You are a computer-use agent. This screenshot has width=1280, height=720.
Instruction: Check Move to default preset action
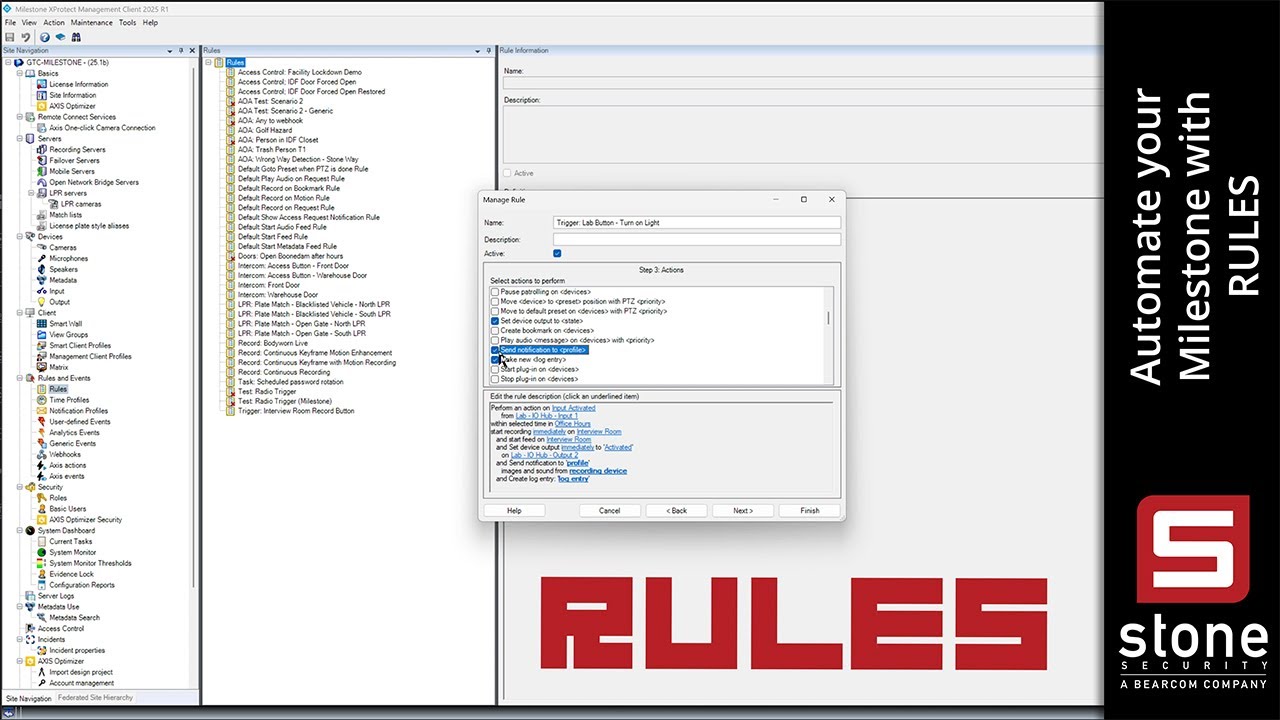click(x=495, y=311)
